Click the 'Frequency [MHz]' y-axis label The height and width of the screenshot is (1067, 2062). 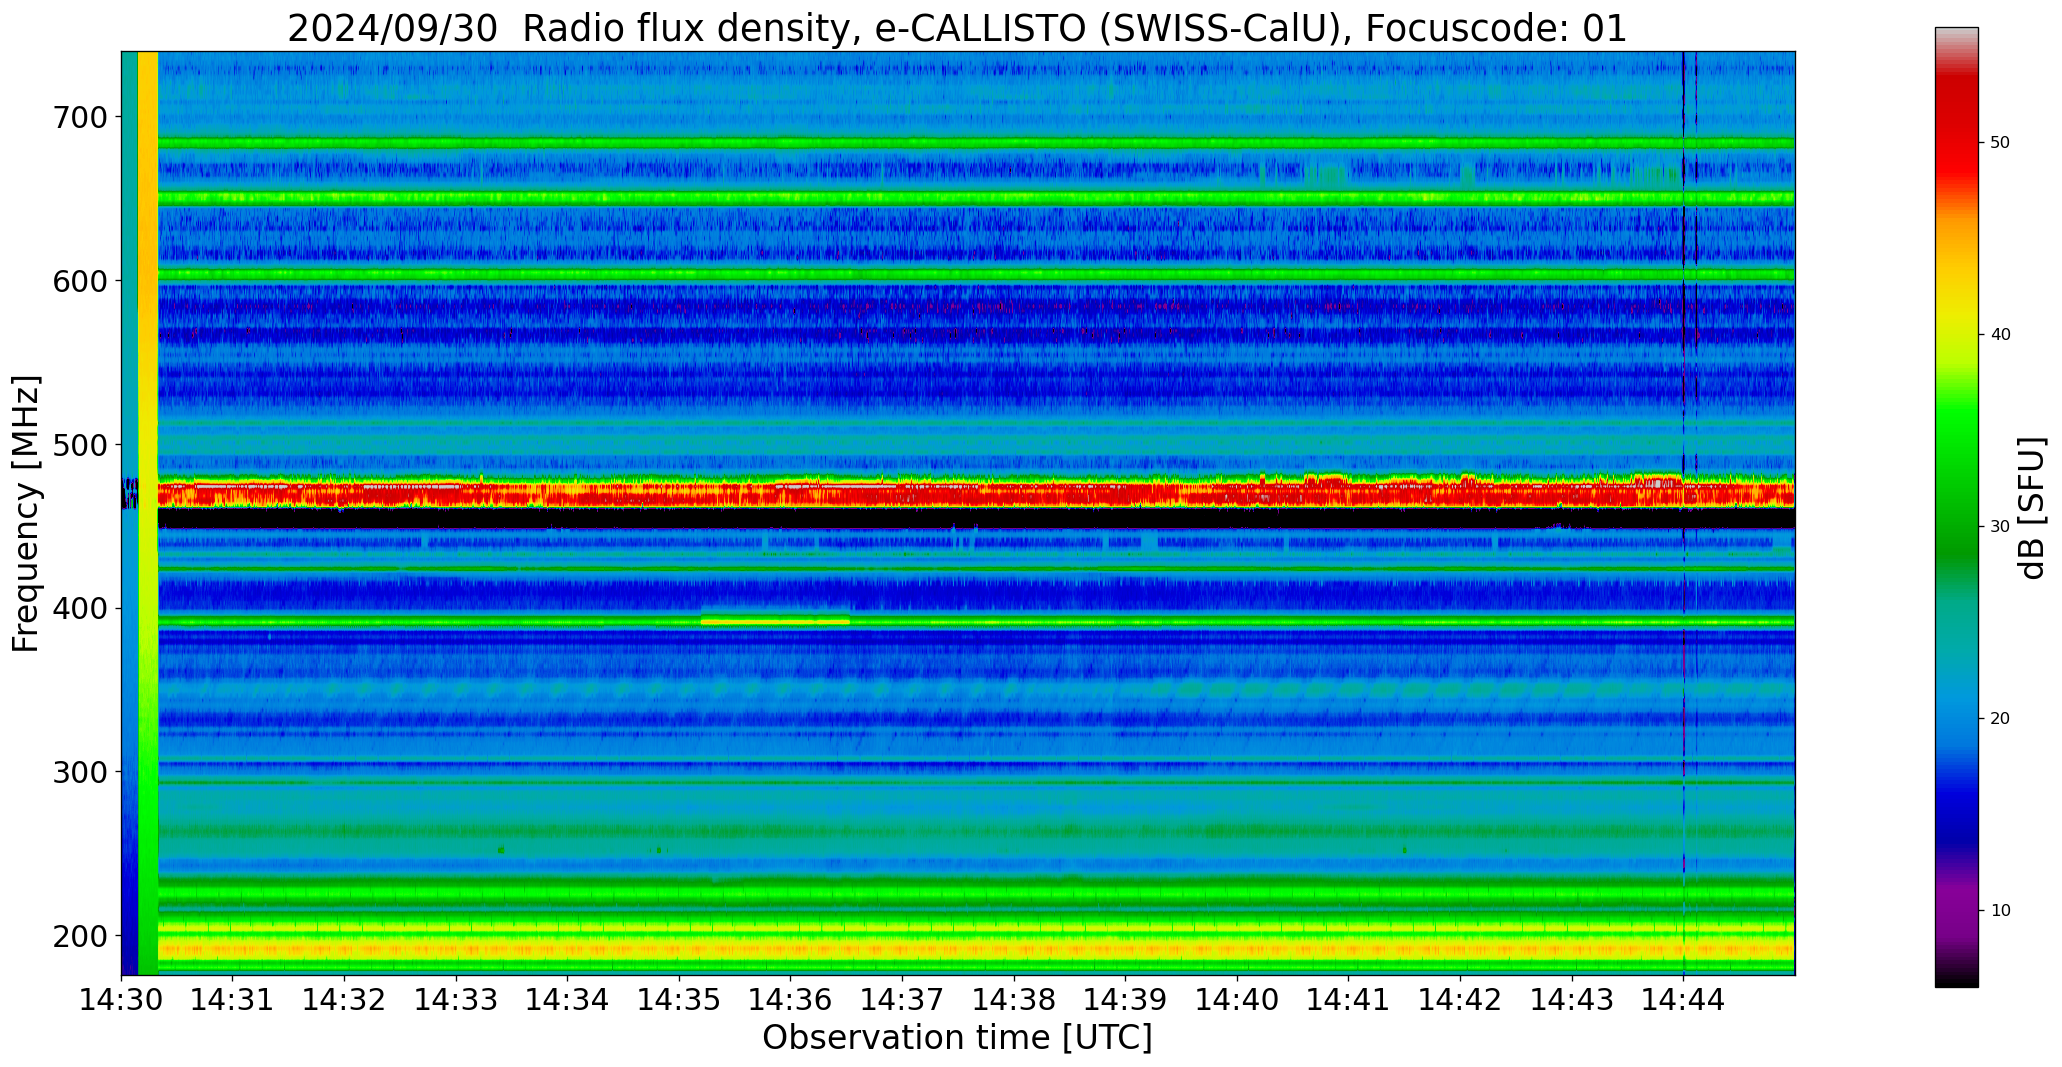click(x=26, y=514)
